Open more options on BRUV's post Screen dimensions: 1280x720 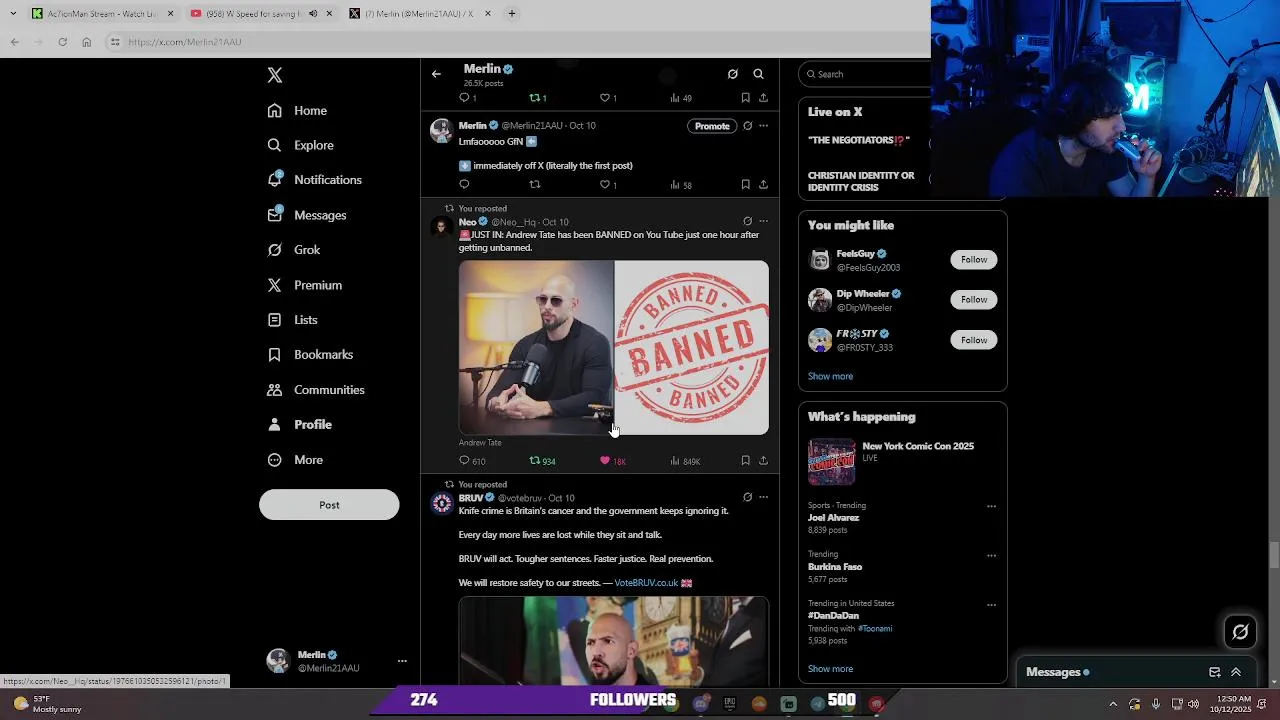(763, 498)
